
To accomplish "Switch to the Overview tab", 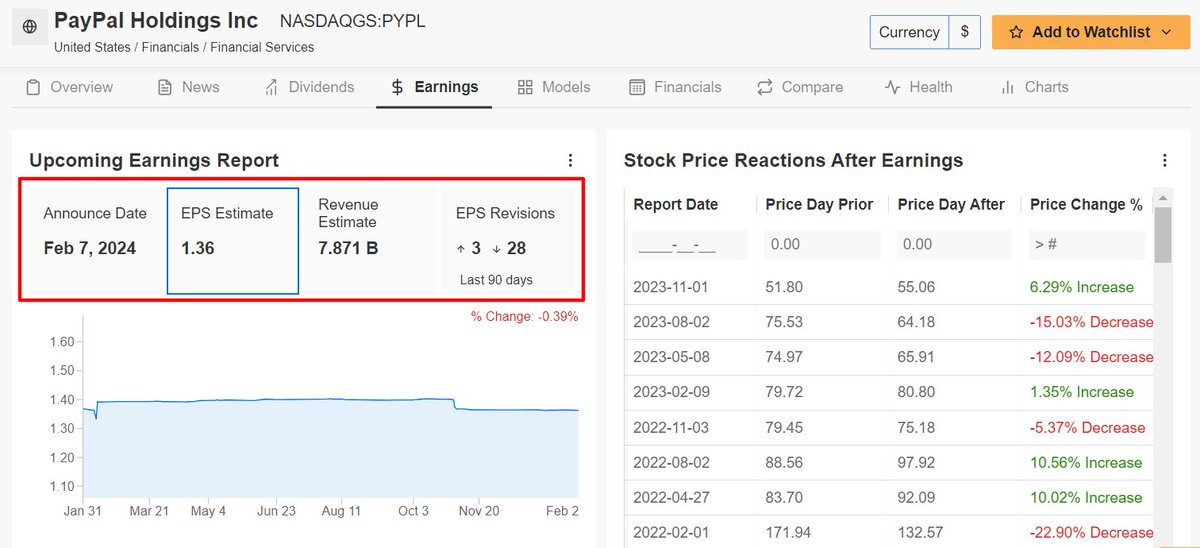I will click(x=69, y=87).
